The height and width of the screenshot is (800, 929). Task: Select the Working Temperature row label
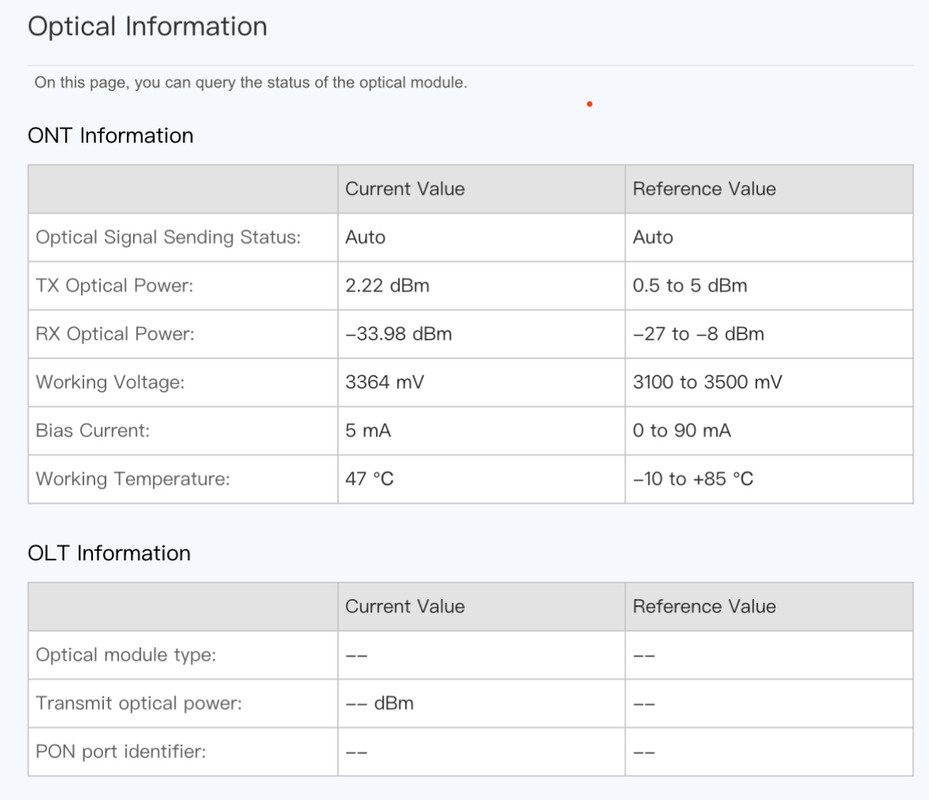[132, 479]
